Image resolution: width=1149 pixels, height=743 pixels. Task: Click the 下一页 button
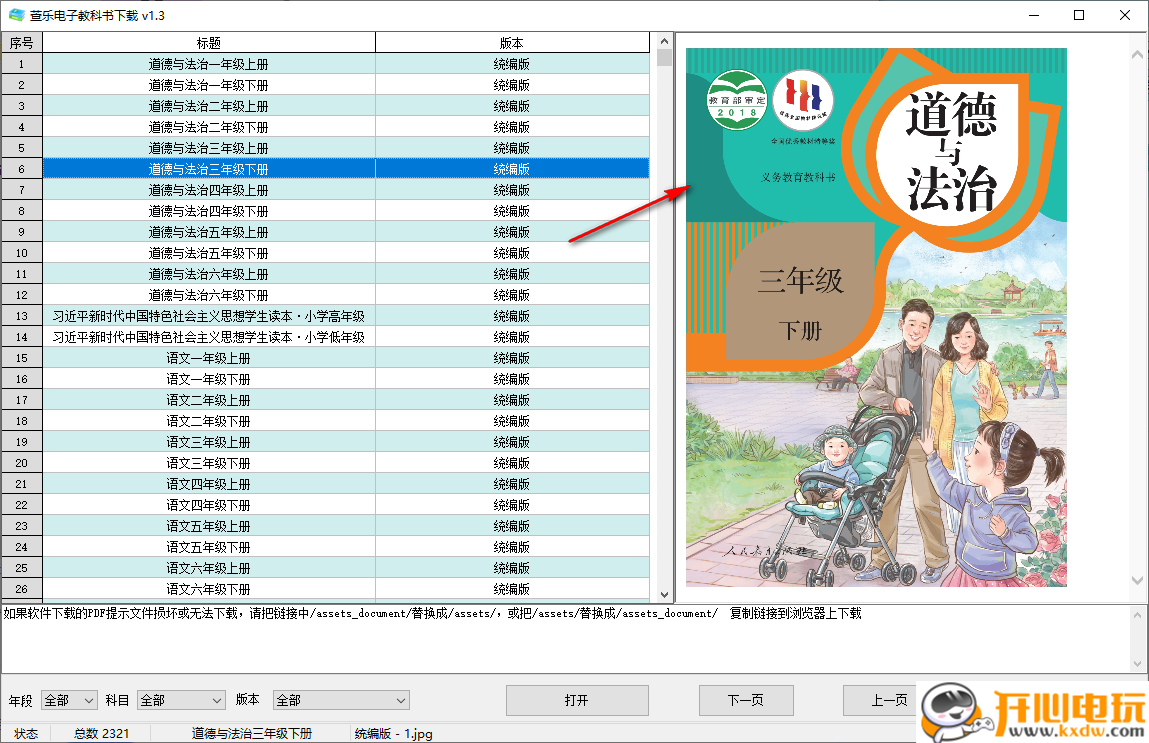[746, 700]
